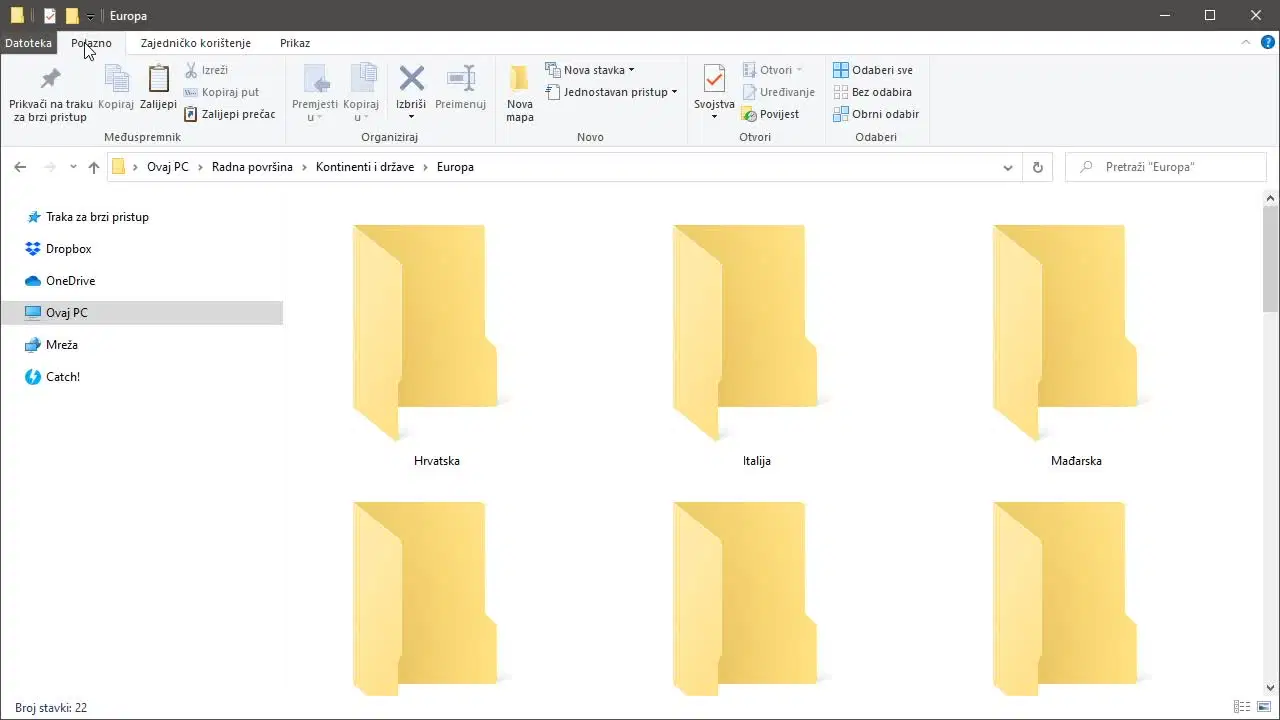Open the Izbriši dropdown arrow
1280x720 pixels.
pos(411,117)
